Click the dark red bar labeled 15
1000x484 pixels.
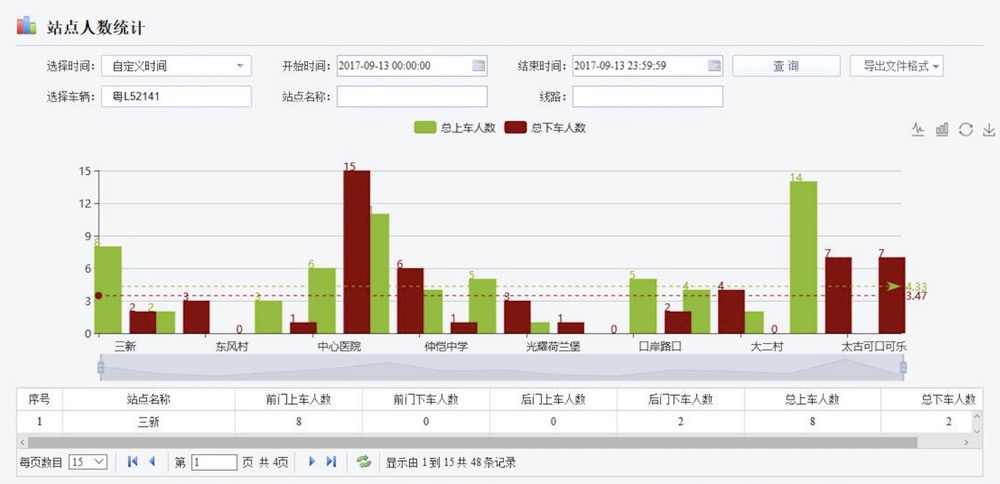tap(357, 252)
